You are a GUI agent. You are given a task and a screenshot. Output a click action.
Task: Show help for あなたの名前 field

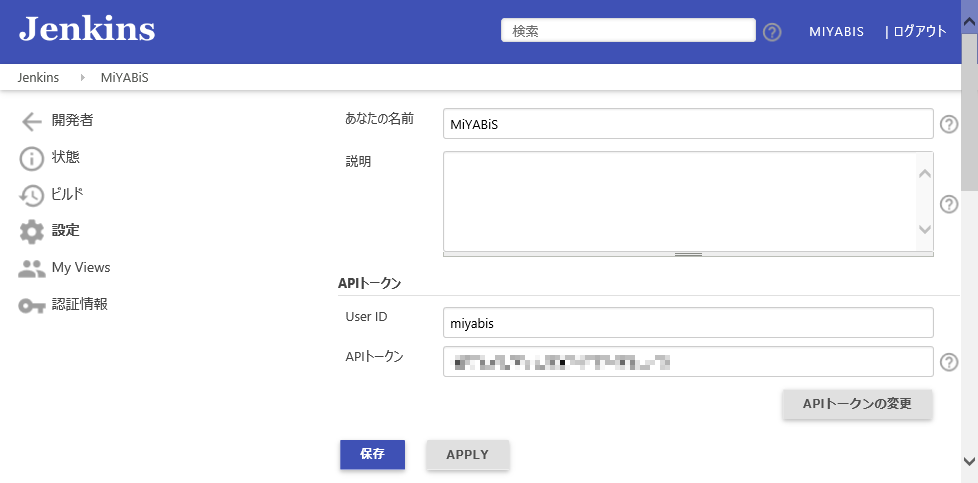click(x=949, y=124)
